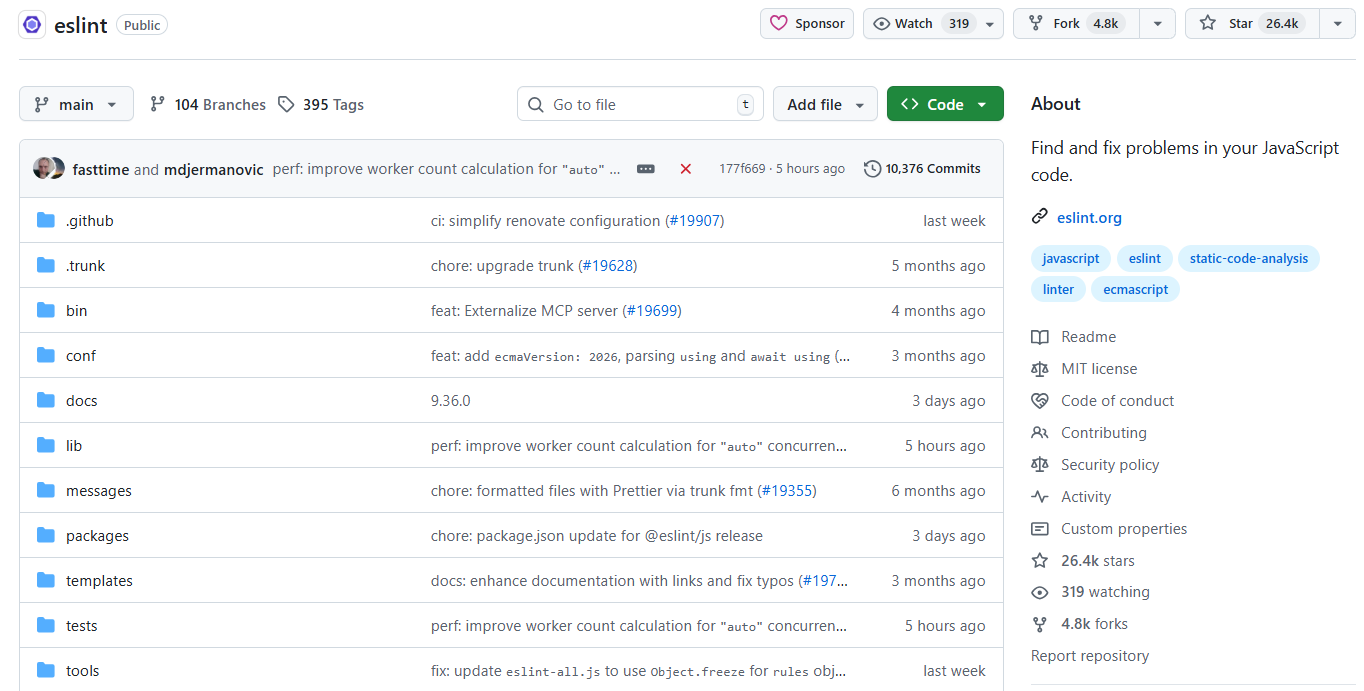Expand commit message ellipsis button
The width and height of the screenshot is (1364, 691).
point(646,169)
